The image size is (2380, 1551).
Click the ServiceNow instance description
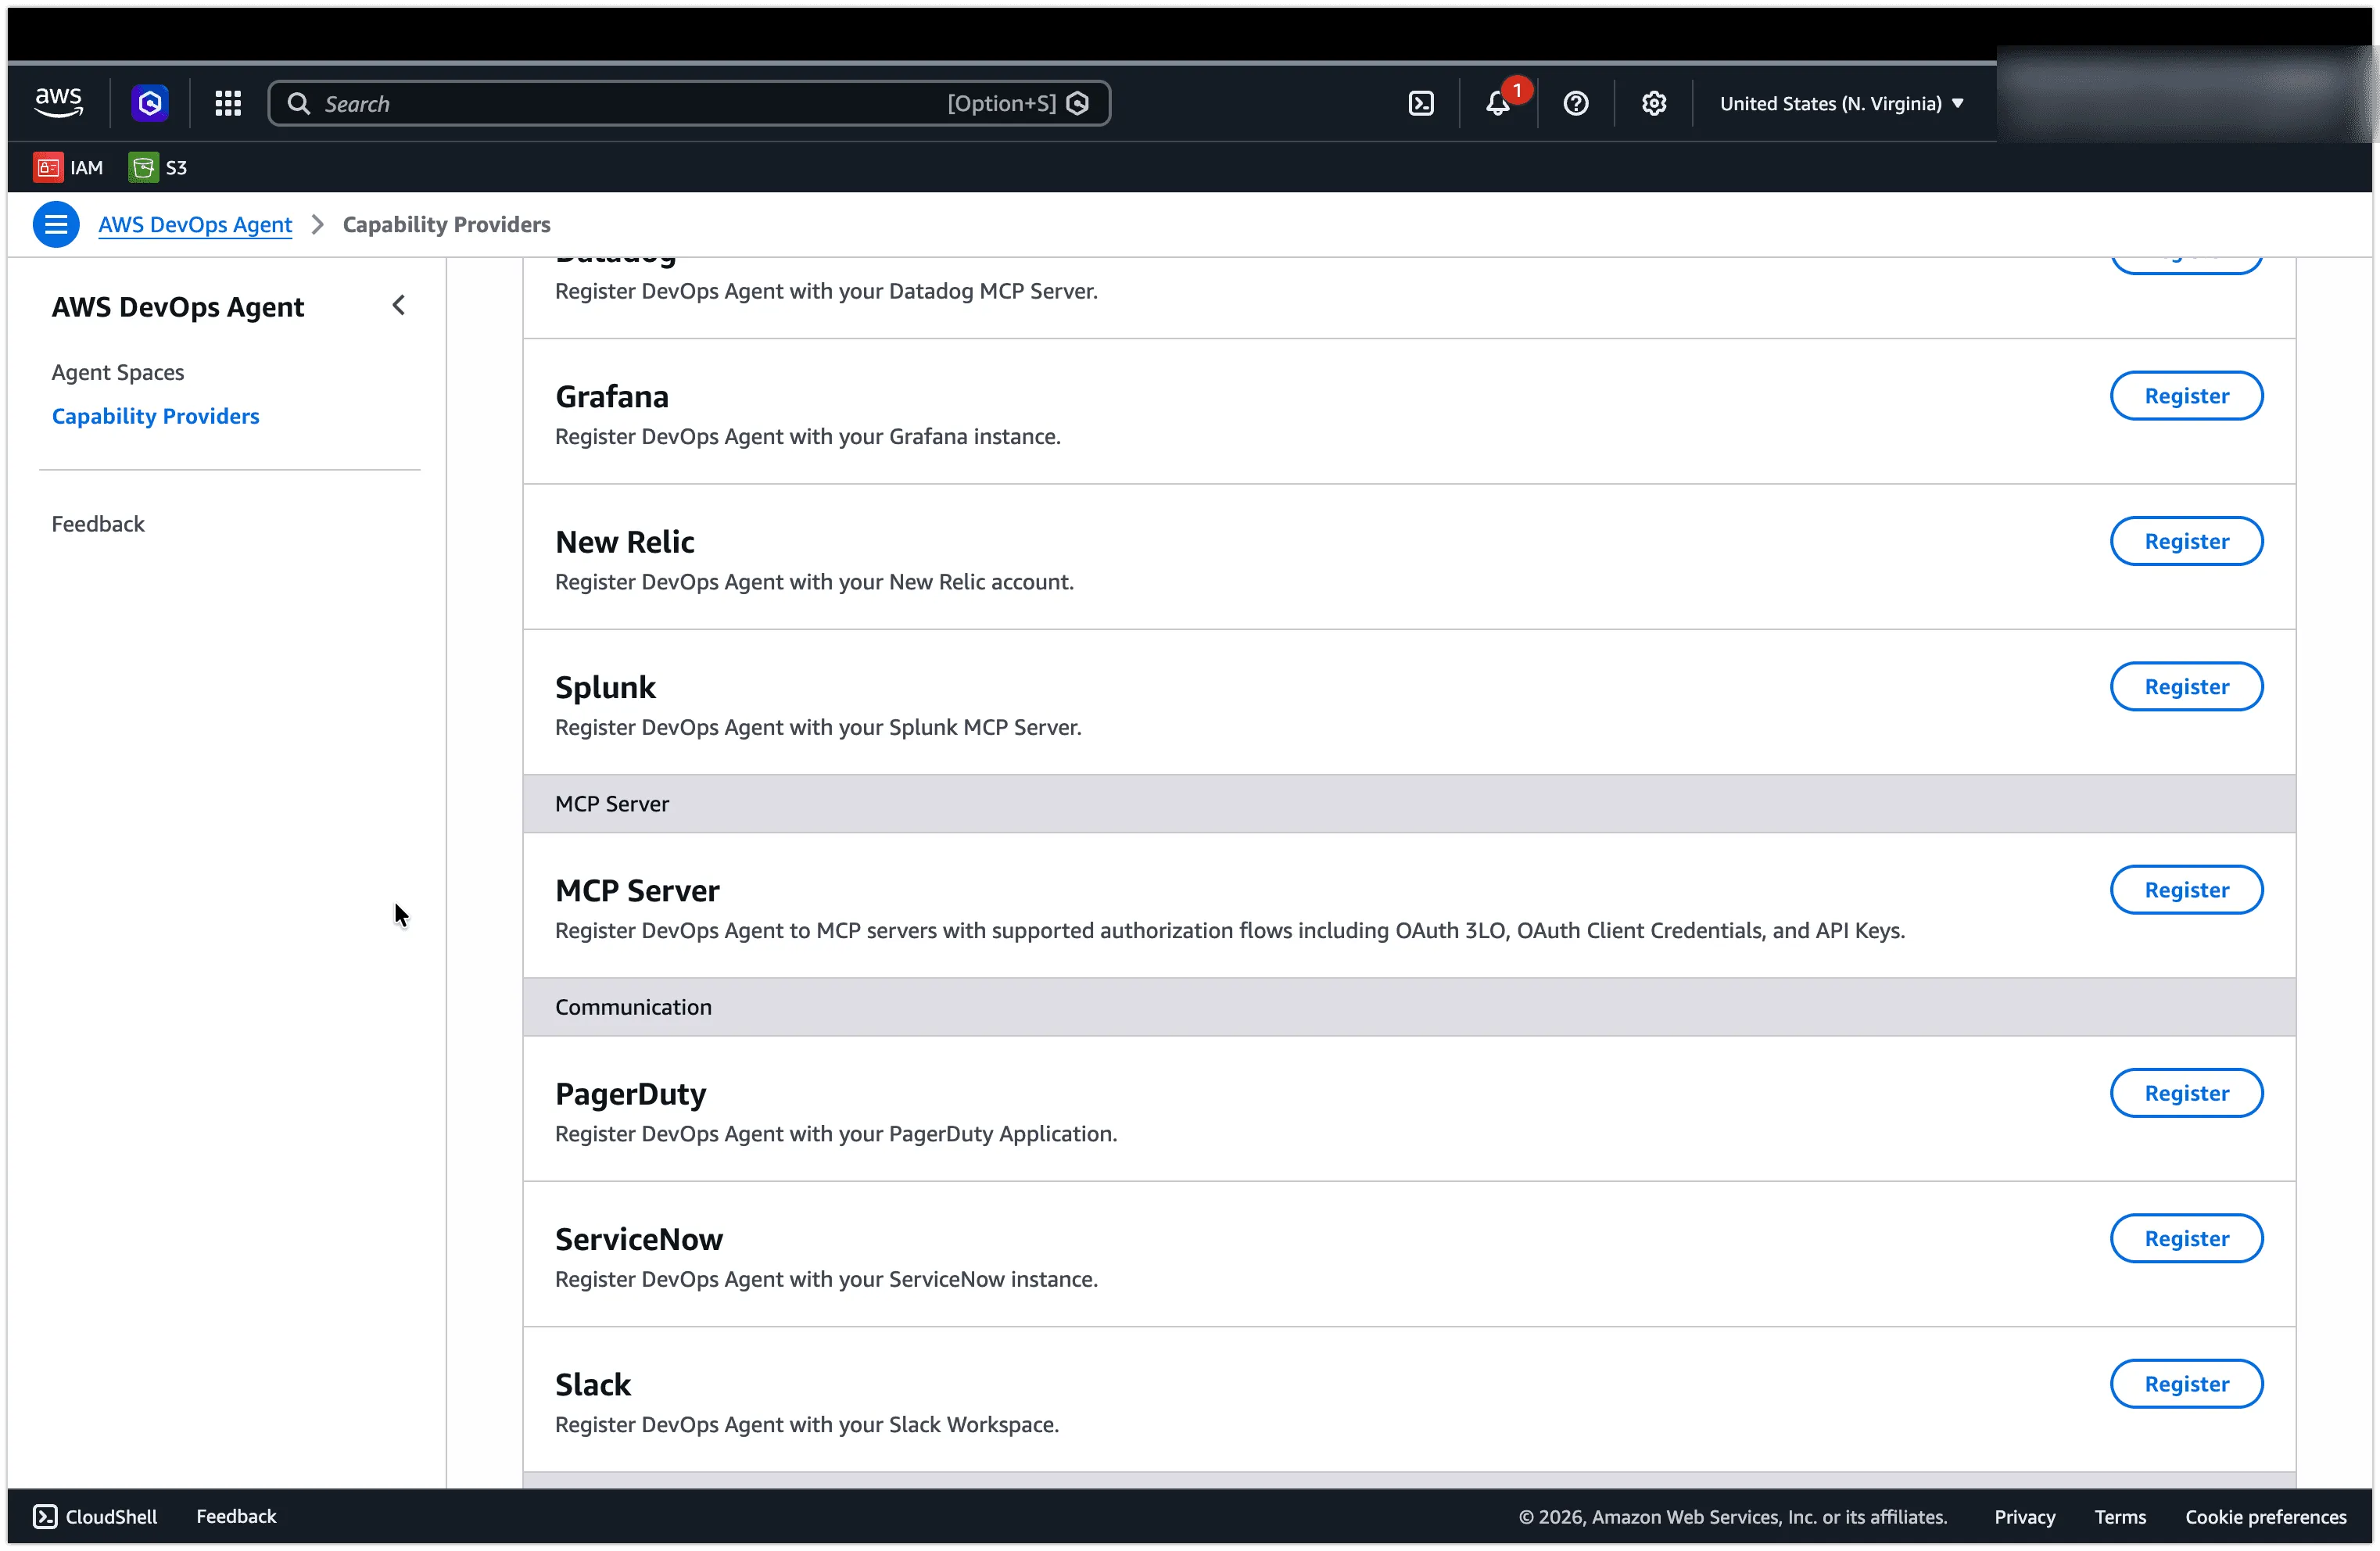pos(826,1279)
